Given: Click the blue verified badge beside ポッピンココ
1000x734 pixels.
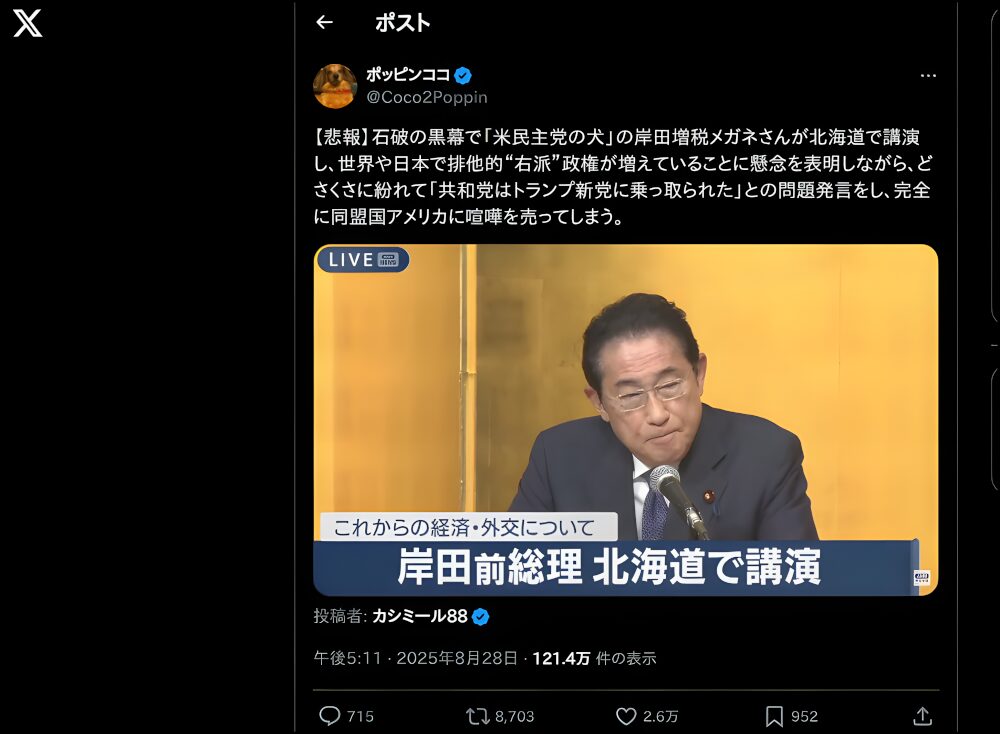Looking at the screenshot, I should [x=463, y=75].
